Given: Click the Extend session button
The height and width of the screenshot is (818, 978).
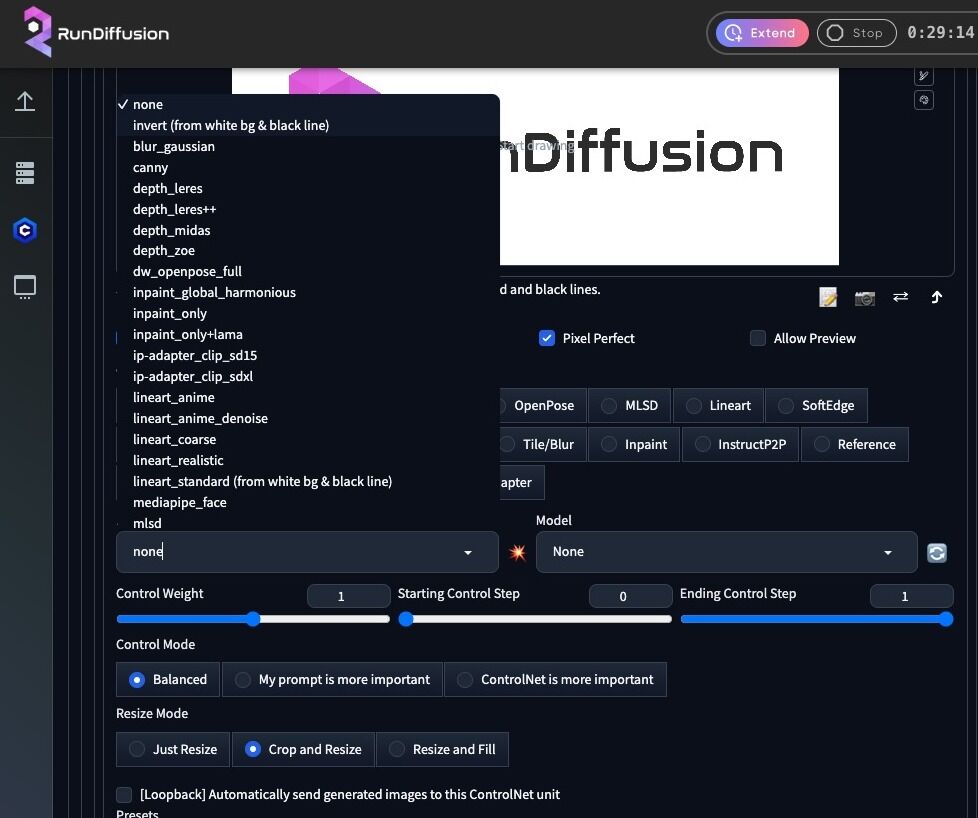Looking at the screenshot, I should 762,33.
